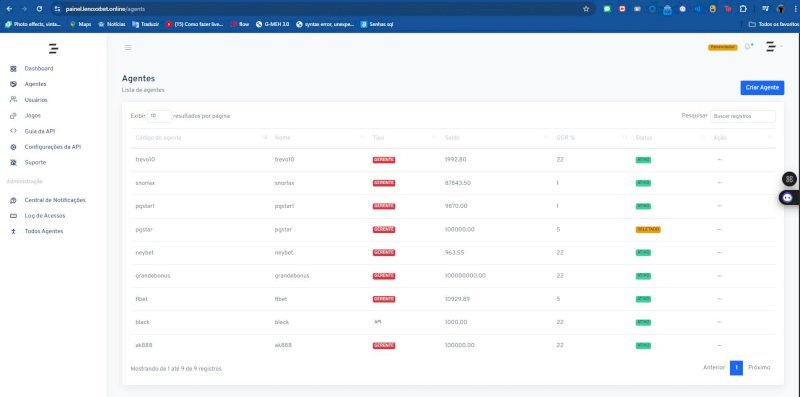Image resolution: width=800 pixels, height=397 pixels.
Task: Focus the Buscar registros search field
Action: [x=743, y=116]
